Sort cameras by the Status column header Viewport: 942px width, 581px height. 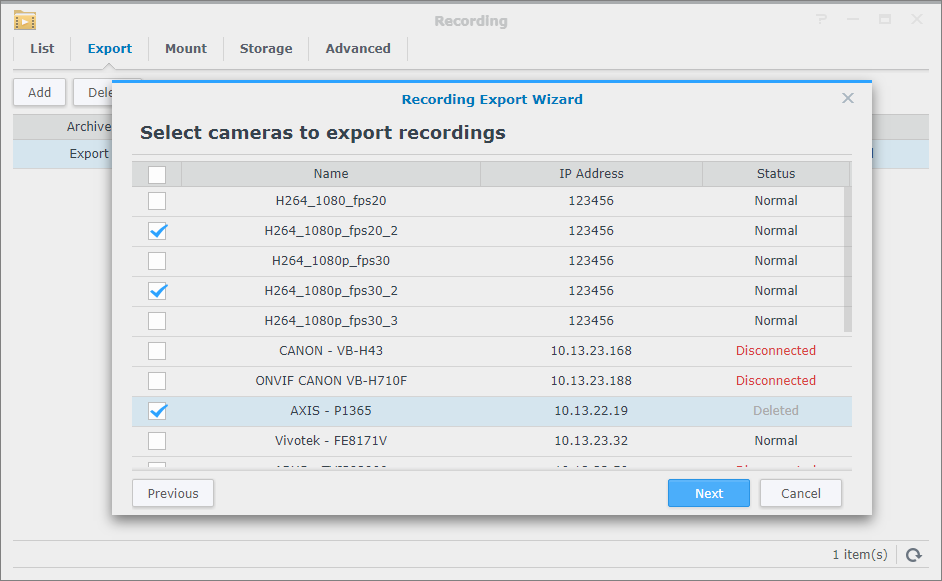click(x=775, y=174)
